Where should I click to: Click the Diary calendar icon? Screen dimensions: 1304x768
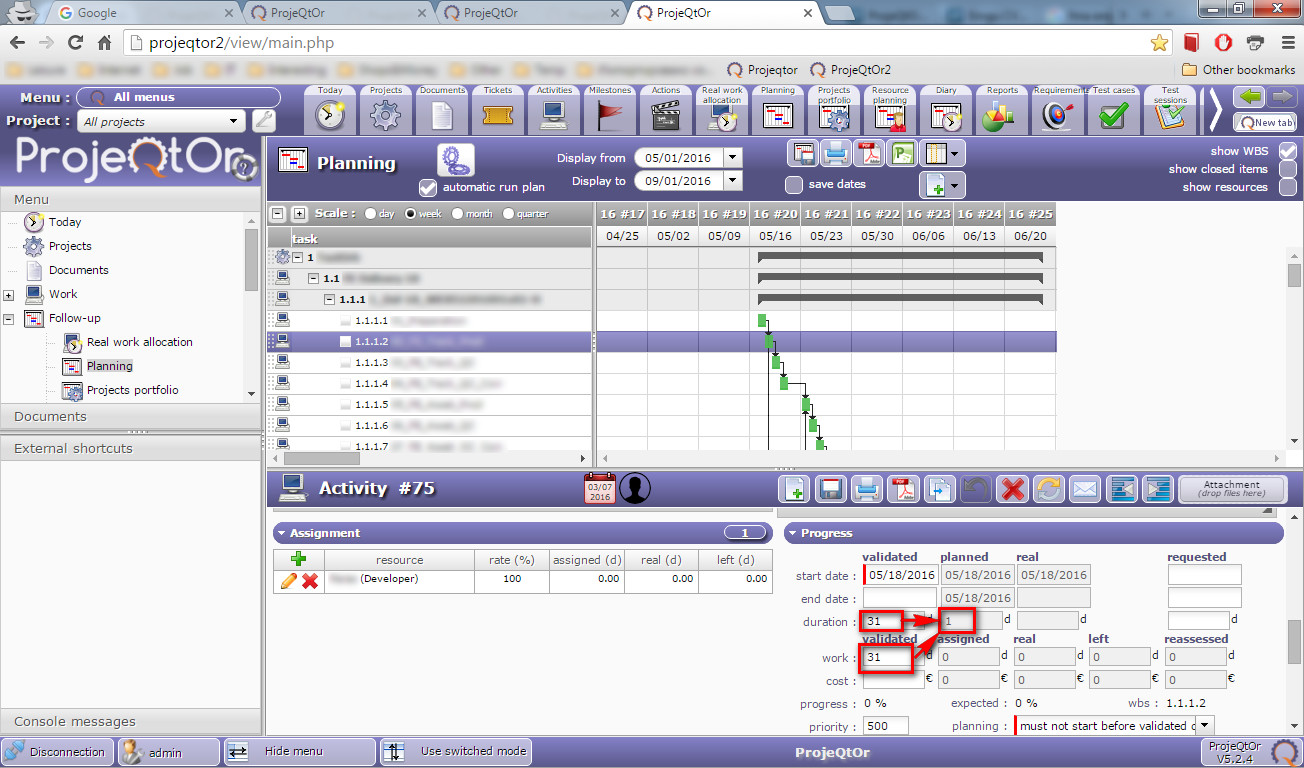946,111
